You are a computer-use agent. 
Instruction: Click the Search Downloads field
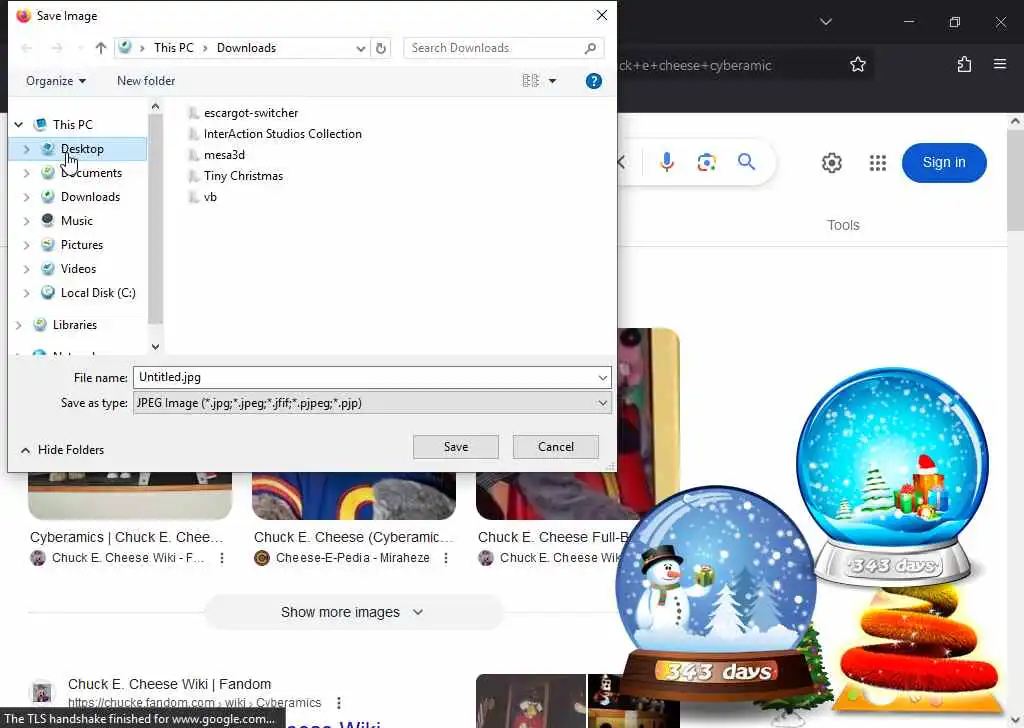pyautogui.click(x=494, y=48)
